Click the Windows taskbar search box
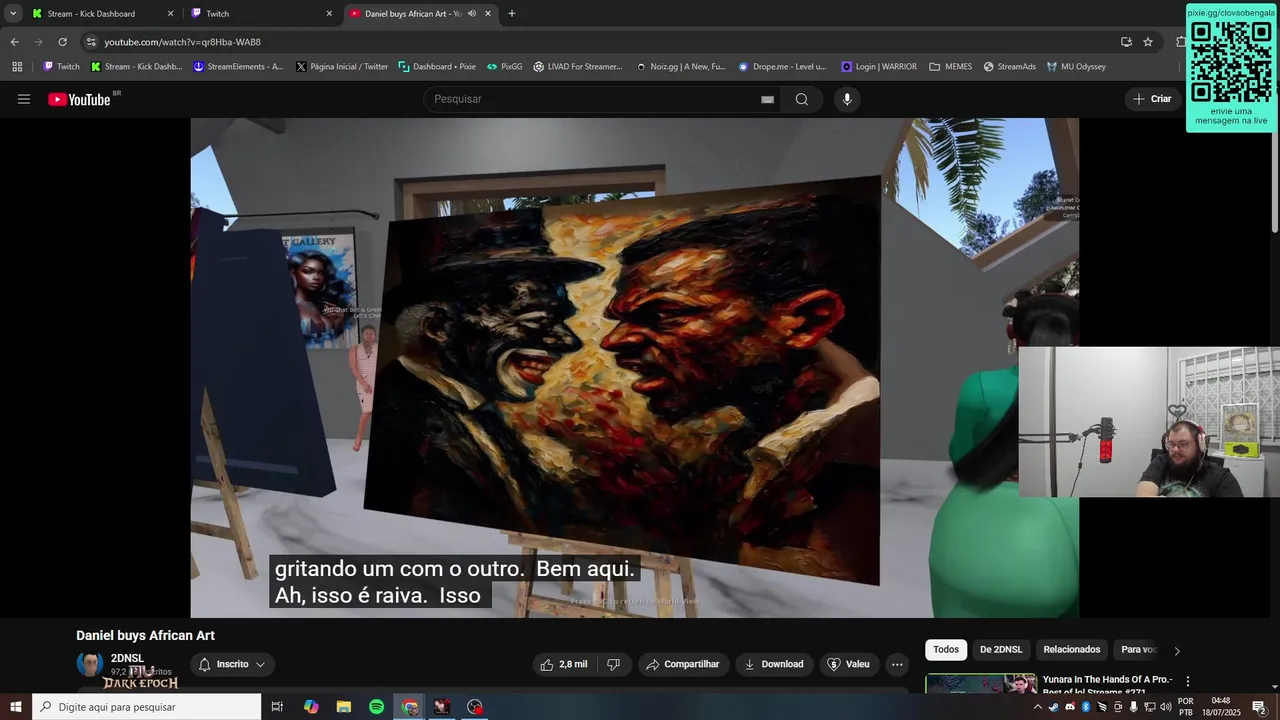The image size is (1280, 720). tap(146, 707)
